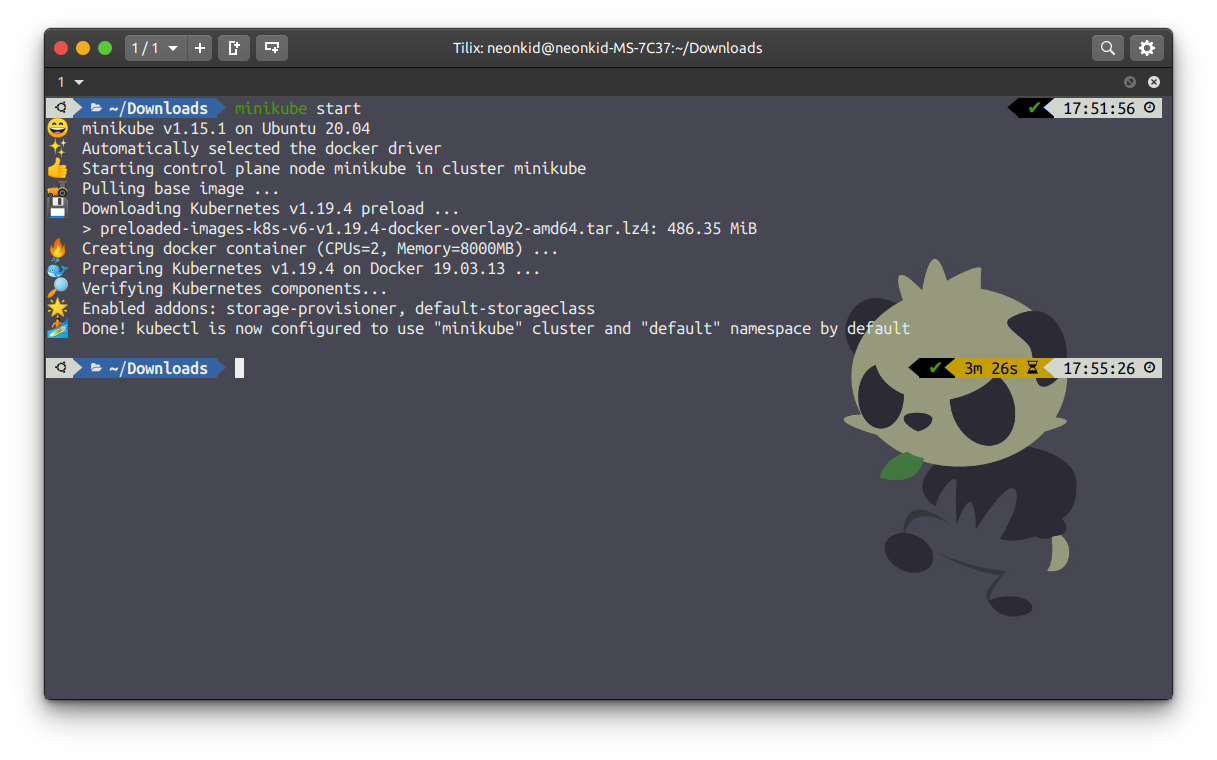The height and width of the screenshot is (760, 1217).
Task: Open the 1 / 1 session switcher dropdown
Action: (156, 47)
